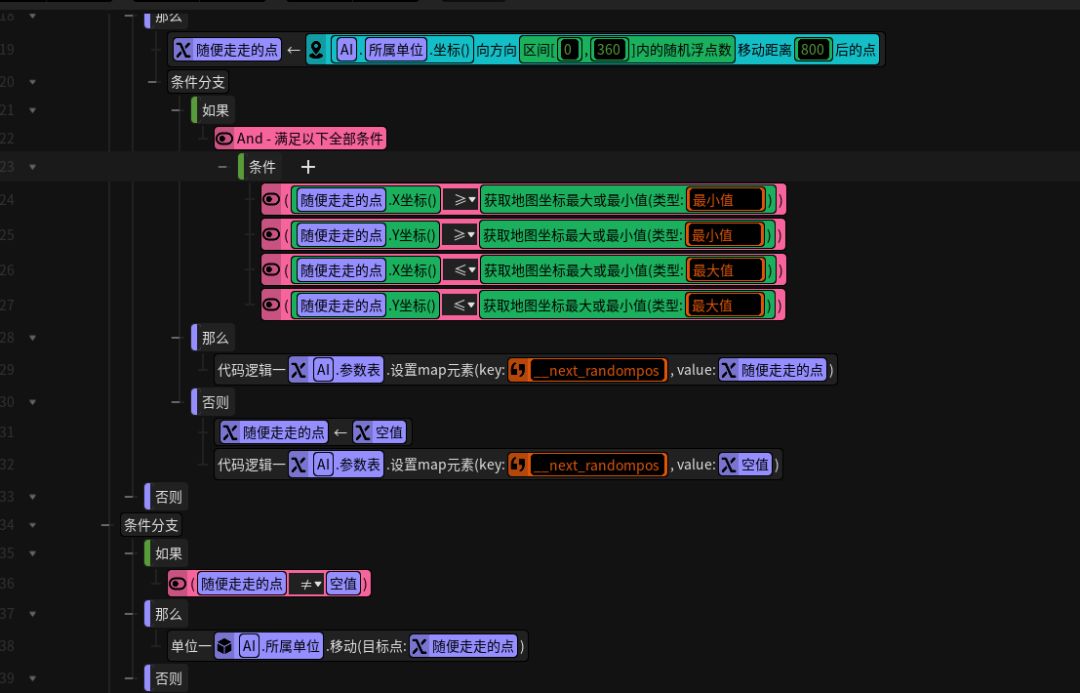Select 空值 chip in line 36 condition

343,584
